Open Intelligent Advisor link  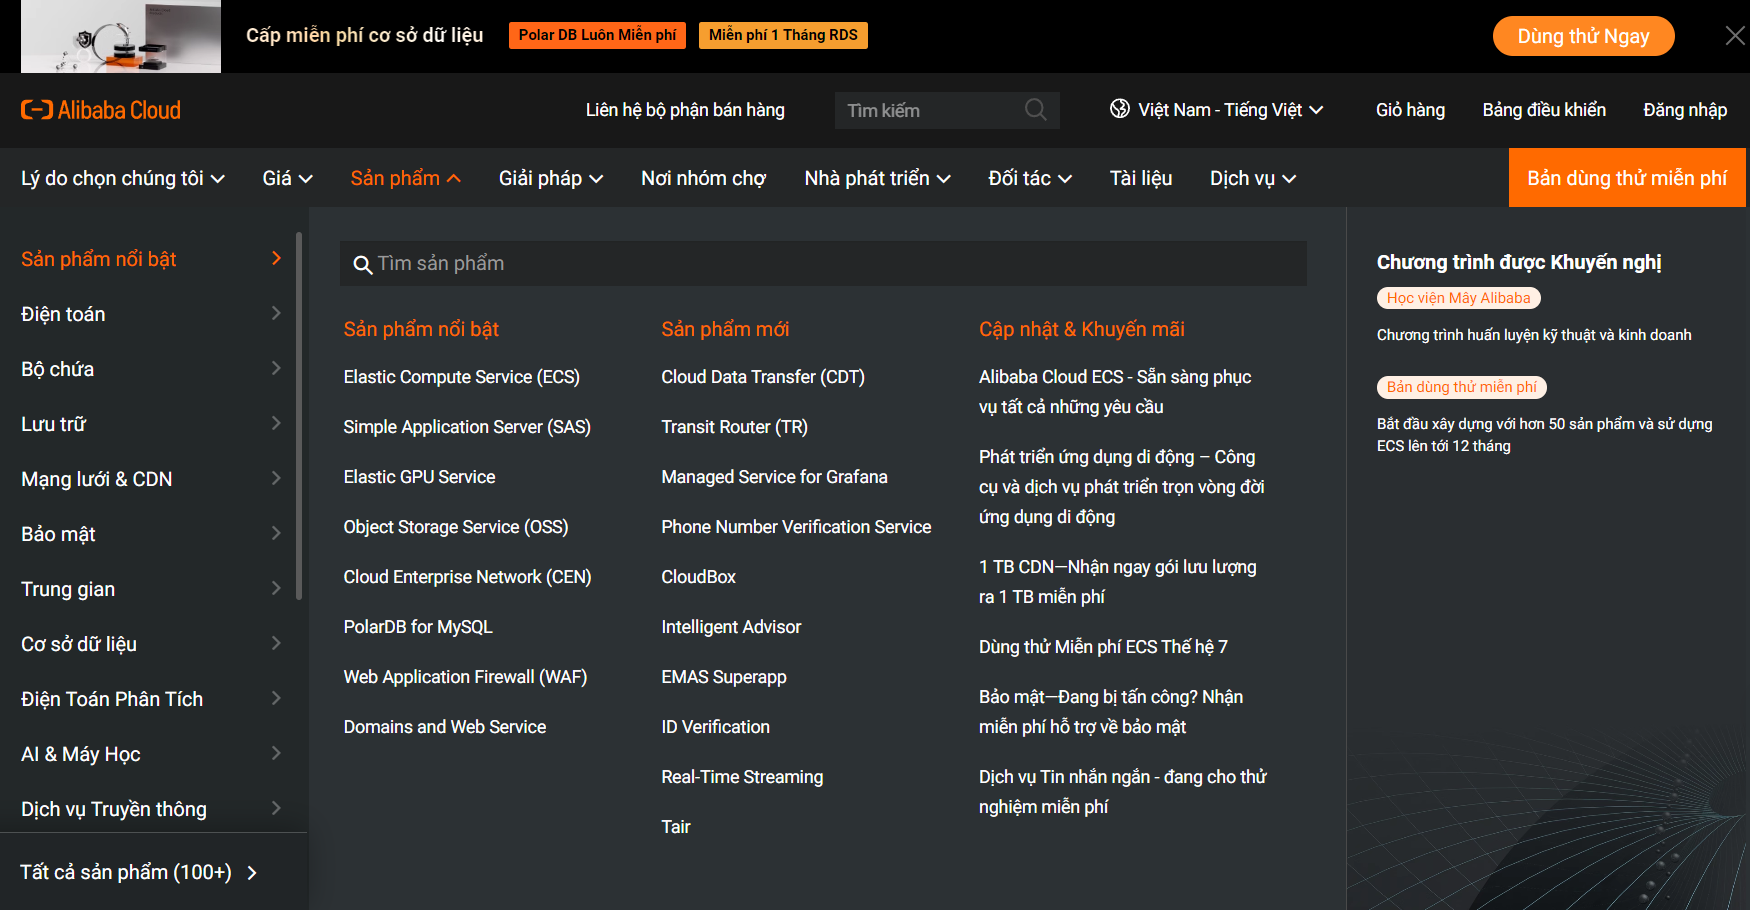pyautogui.click(x=731, y=627)
